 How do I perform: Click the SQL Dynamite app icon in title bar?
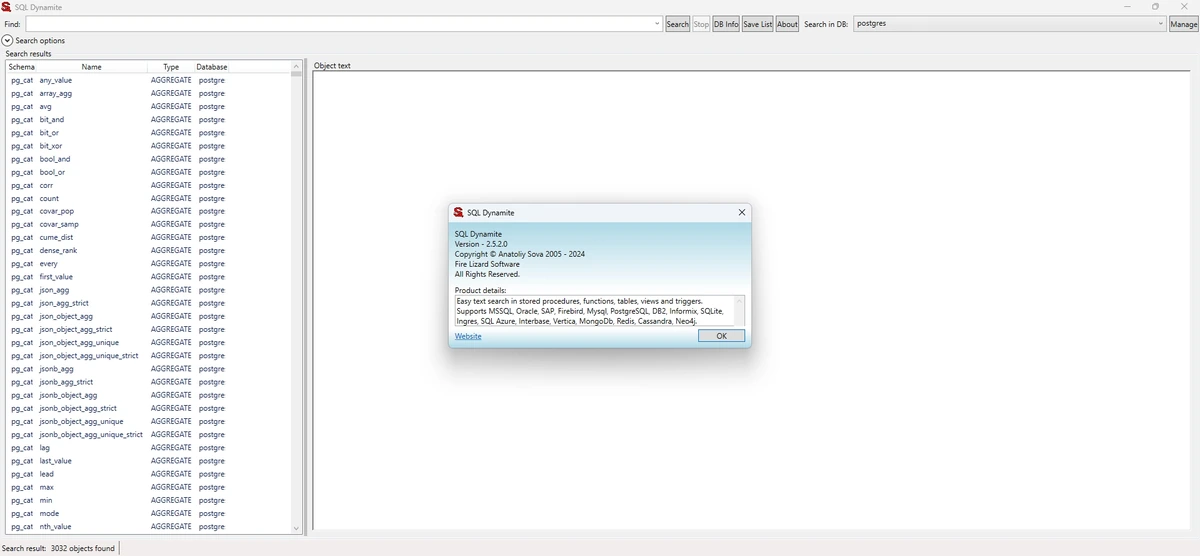pos(7,6)
